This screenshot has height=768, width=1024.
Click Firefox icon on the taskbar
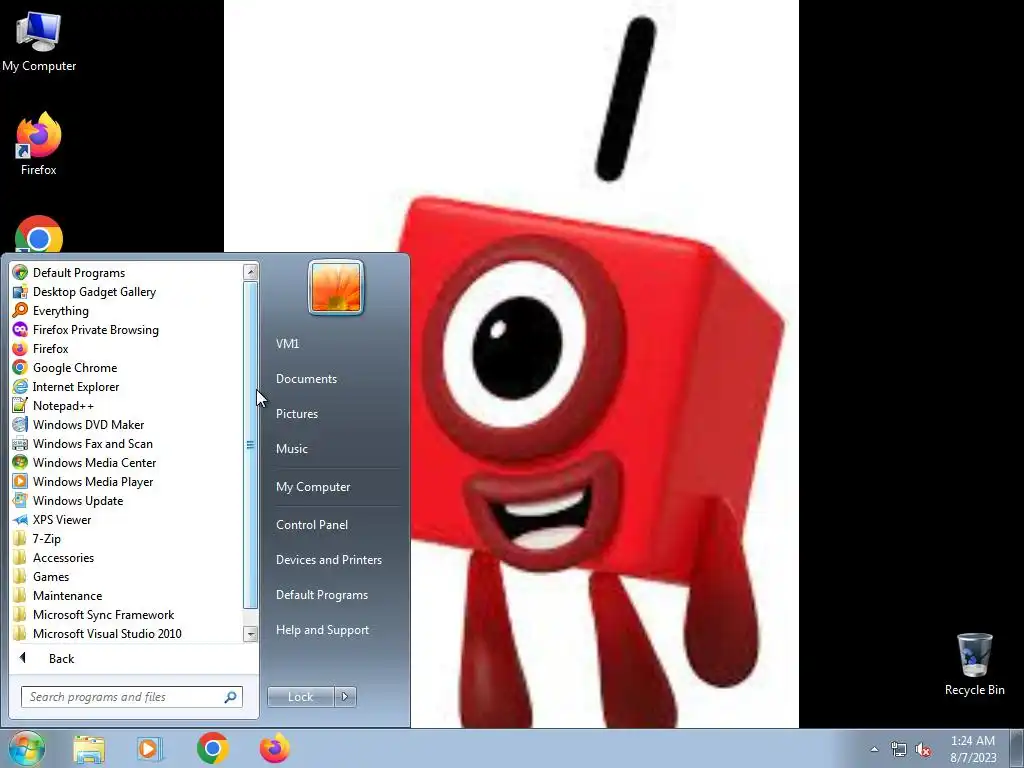tap(274, 748)
